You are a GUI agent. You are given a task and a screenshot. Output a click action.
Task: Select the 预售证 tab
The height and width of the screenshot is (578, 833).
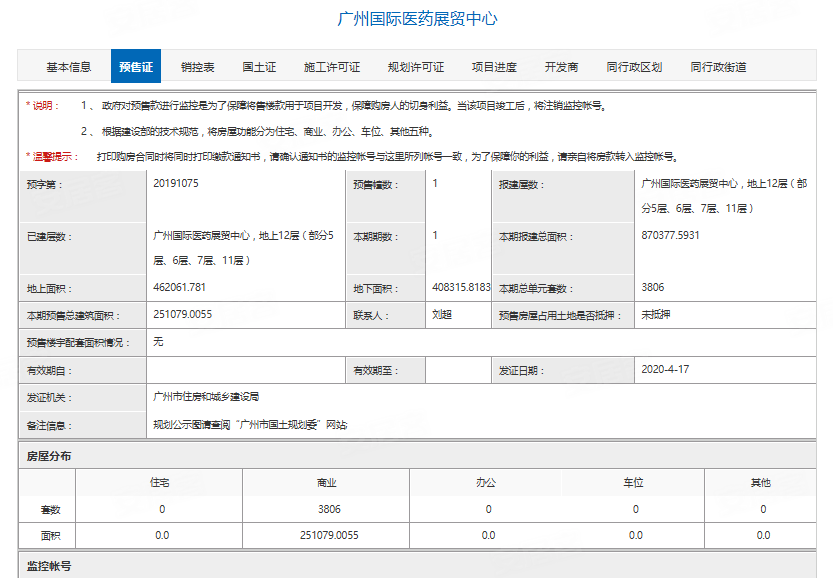pyautogui.click(x=135, y=67)
